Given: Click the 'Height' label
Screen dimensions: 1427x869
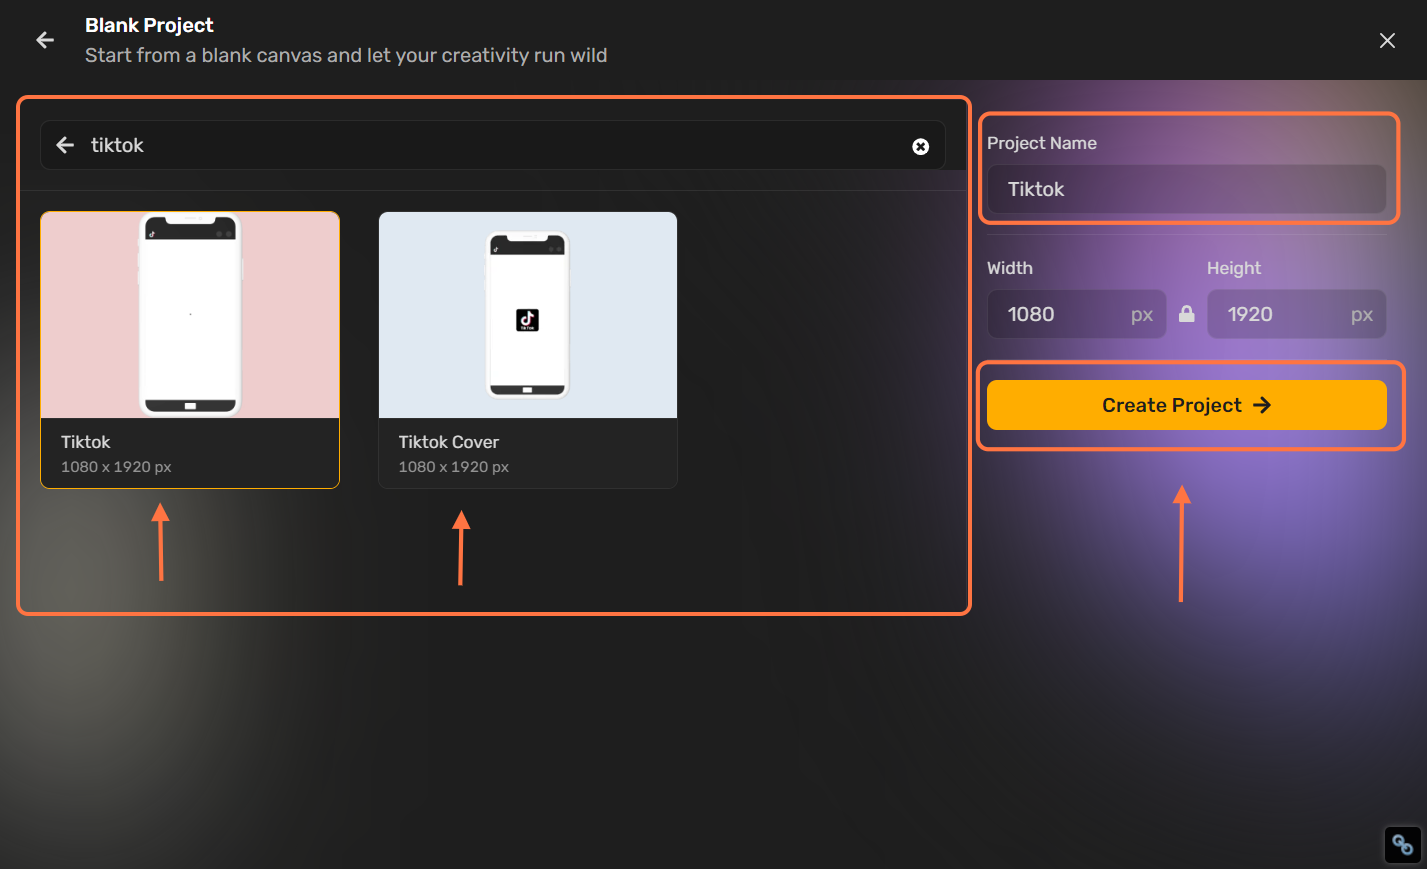Looking at the screenshot, I should pos(1234,268).
